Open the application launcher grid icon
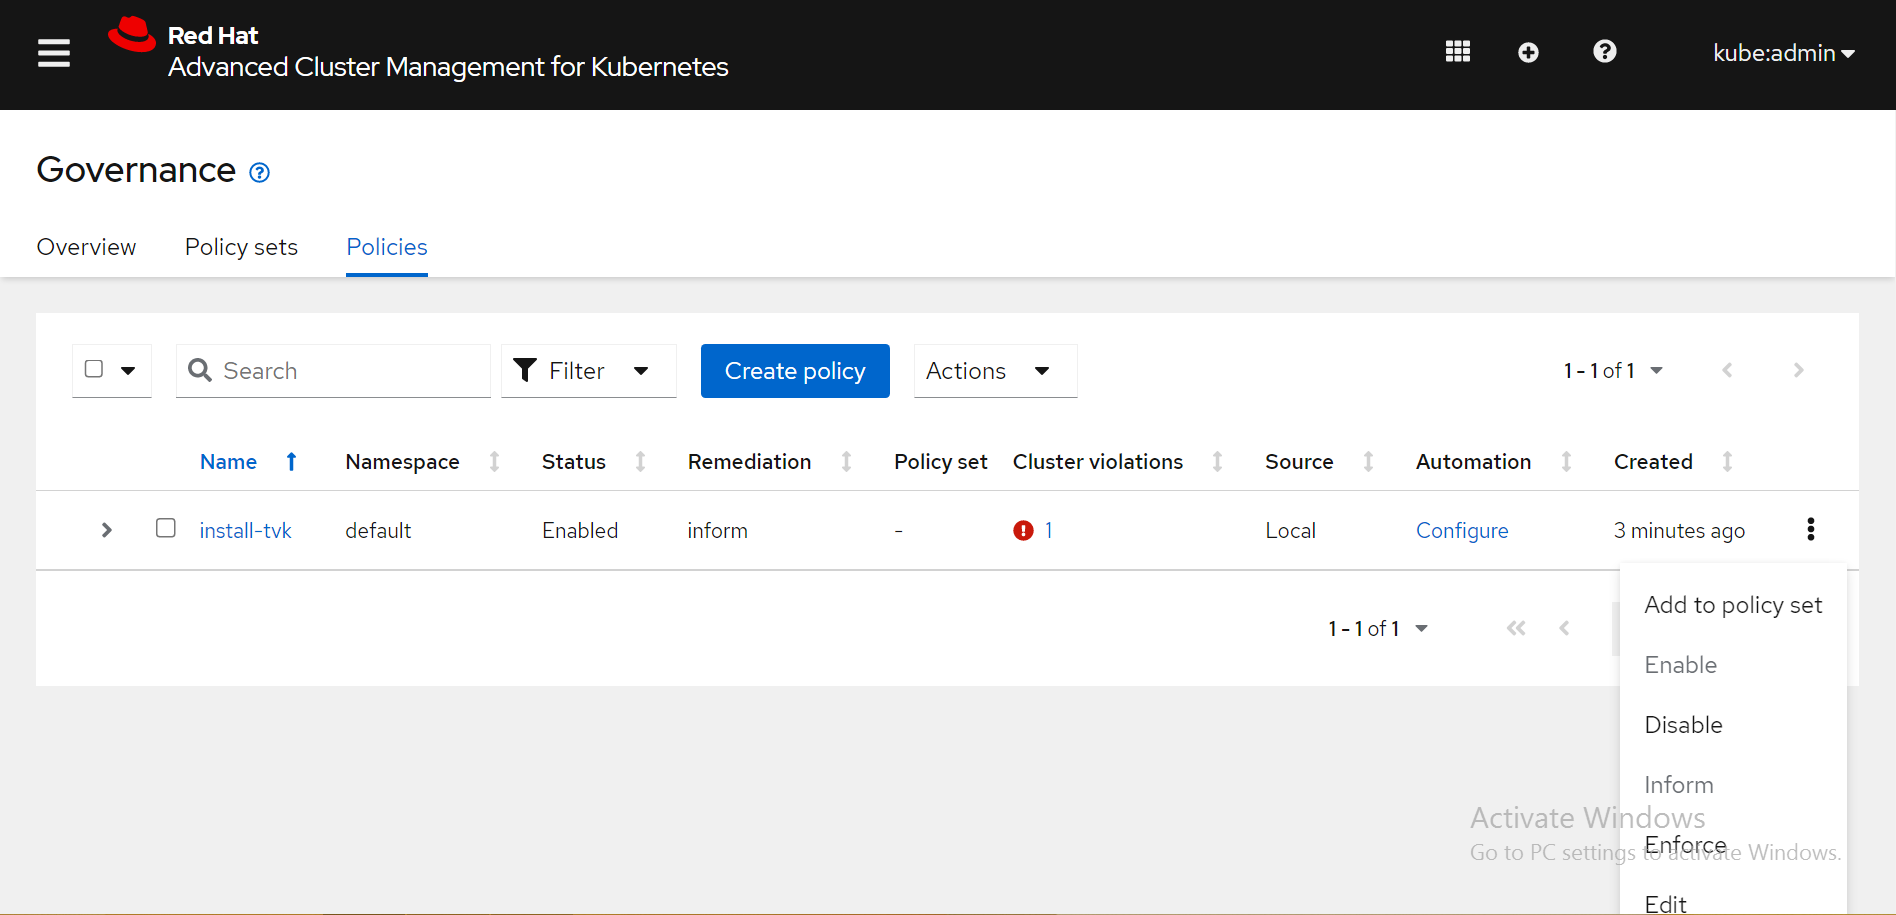The image size is (1896, 915). point(1457,52)
